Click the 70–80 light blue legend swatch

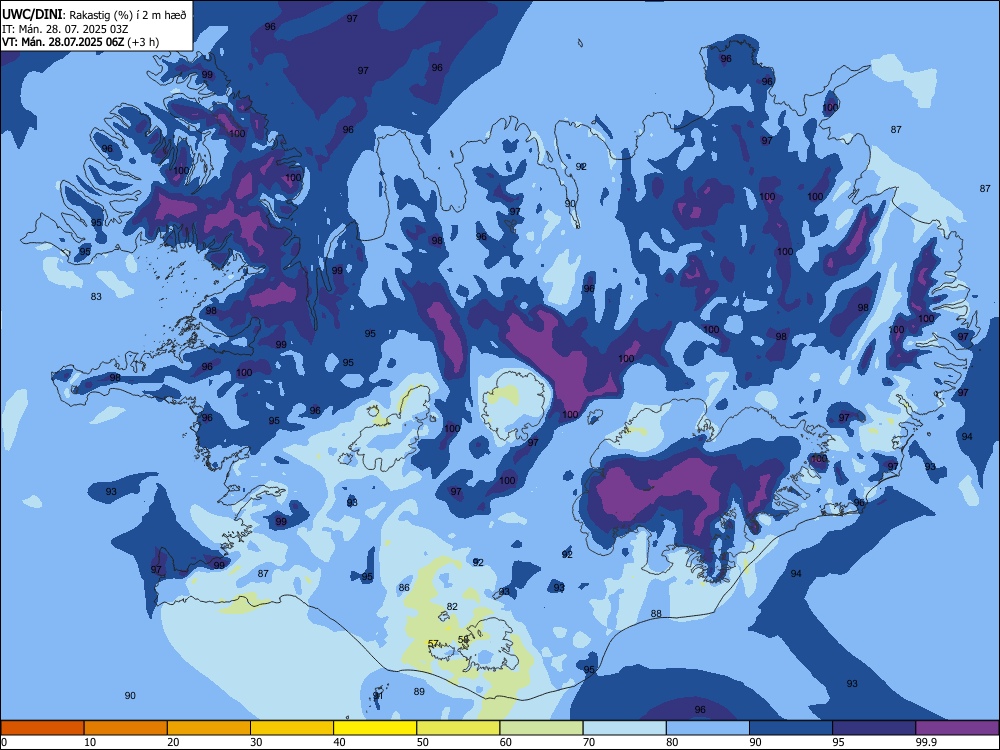[x=624, y=728]
